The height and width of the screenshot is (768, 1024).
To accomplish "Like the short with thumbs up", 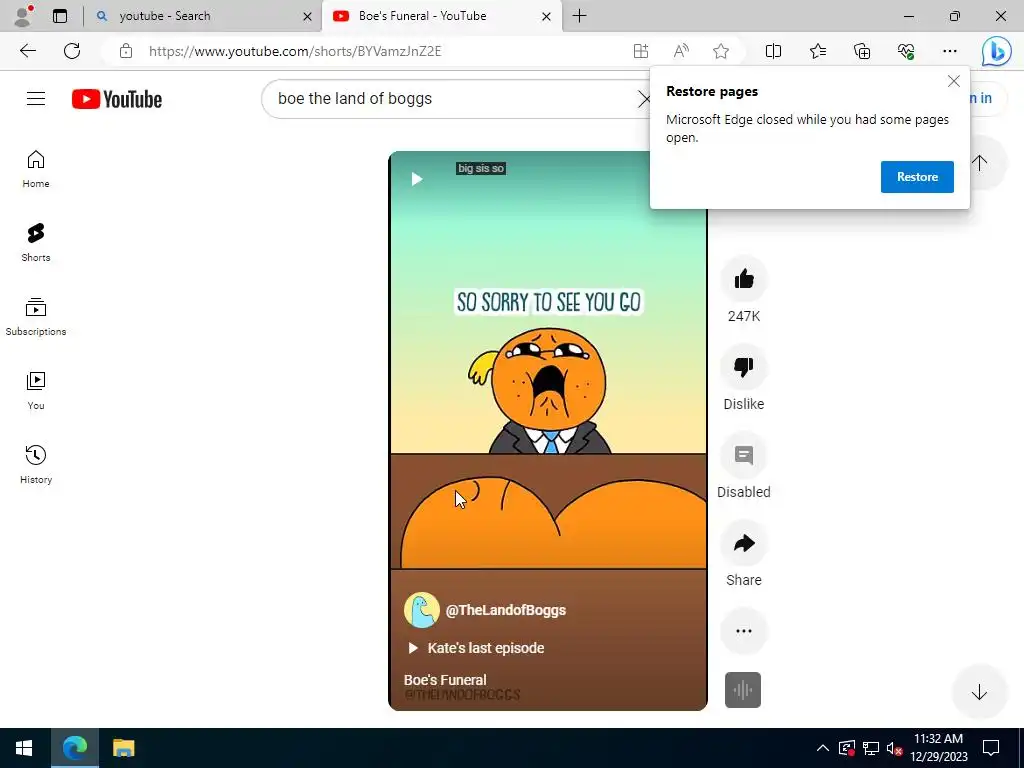I will [744, 280].
